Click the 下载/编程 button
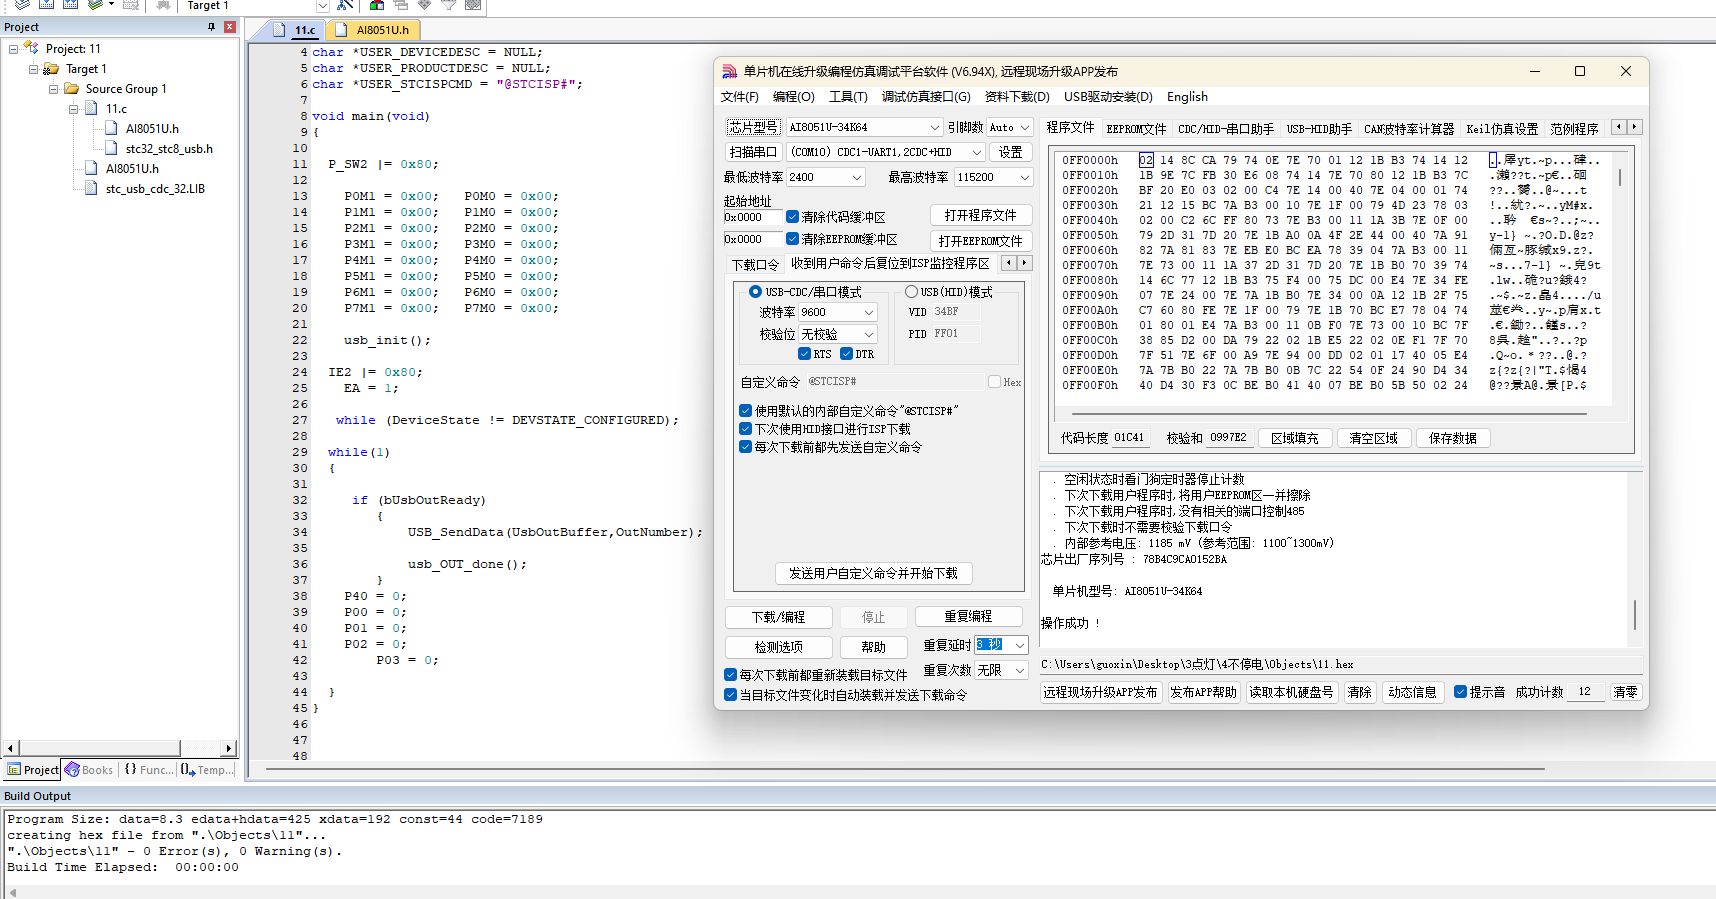The height and width of the screenshot is (899, 1716). (x=778, y=617)
